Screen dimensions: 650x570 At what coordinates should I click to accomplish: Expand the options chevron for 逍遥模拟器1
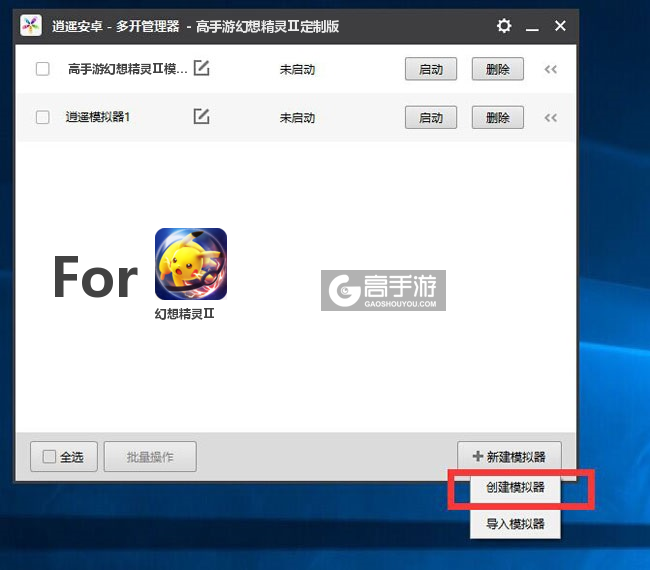point(551,118)
